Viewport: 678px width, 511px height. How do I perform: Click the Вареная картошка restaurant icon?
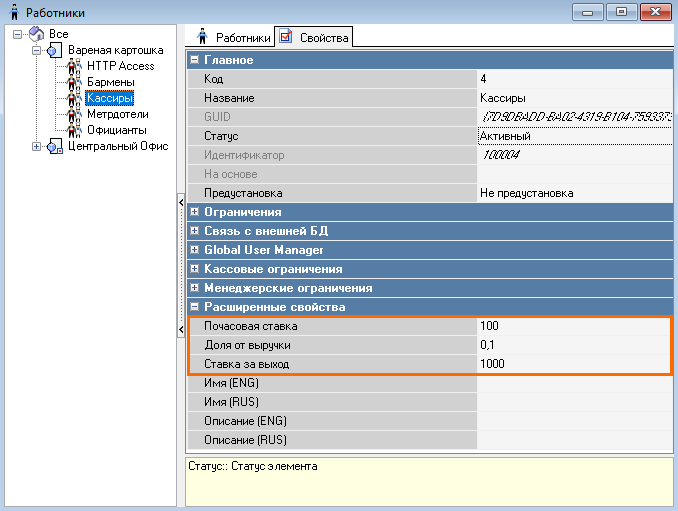click(55, 50)
